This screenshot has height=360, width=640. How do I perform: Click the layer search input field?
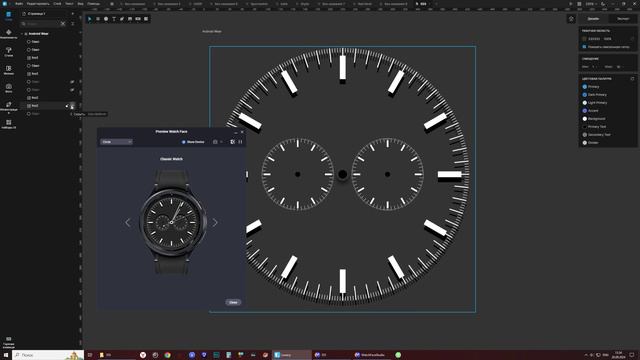click(x=42, y=24)
